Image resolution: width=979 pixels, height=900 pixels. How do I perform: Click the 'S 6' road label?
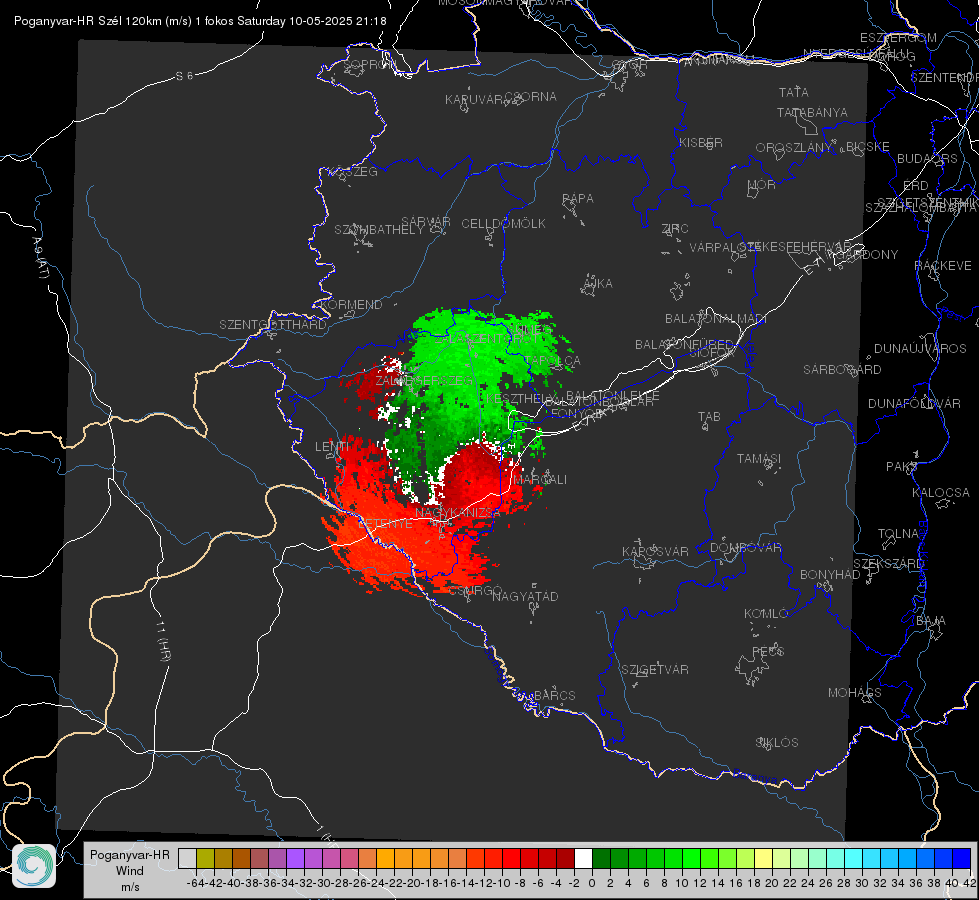point(184,76)
